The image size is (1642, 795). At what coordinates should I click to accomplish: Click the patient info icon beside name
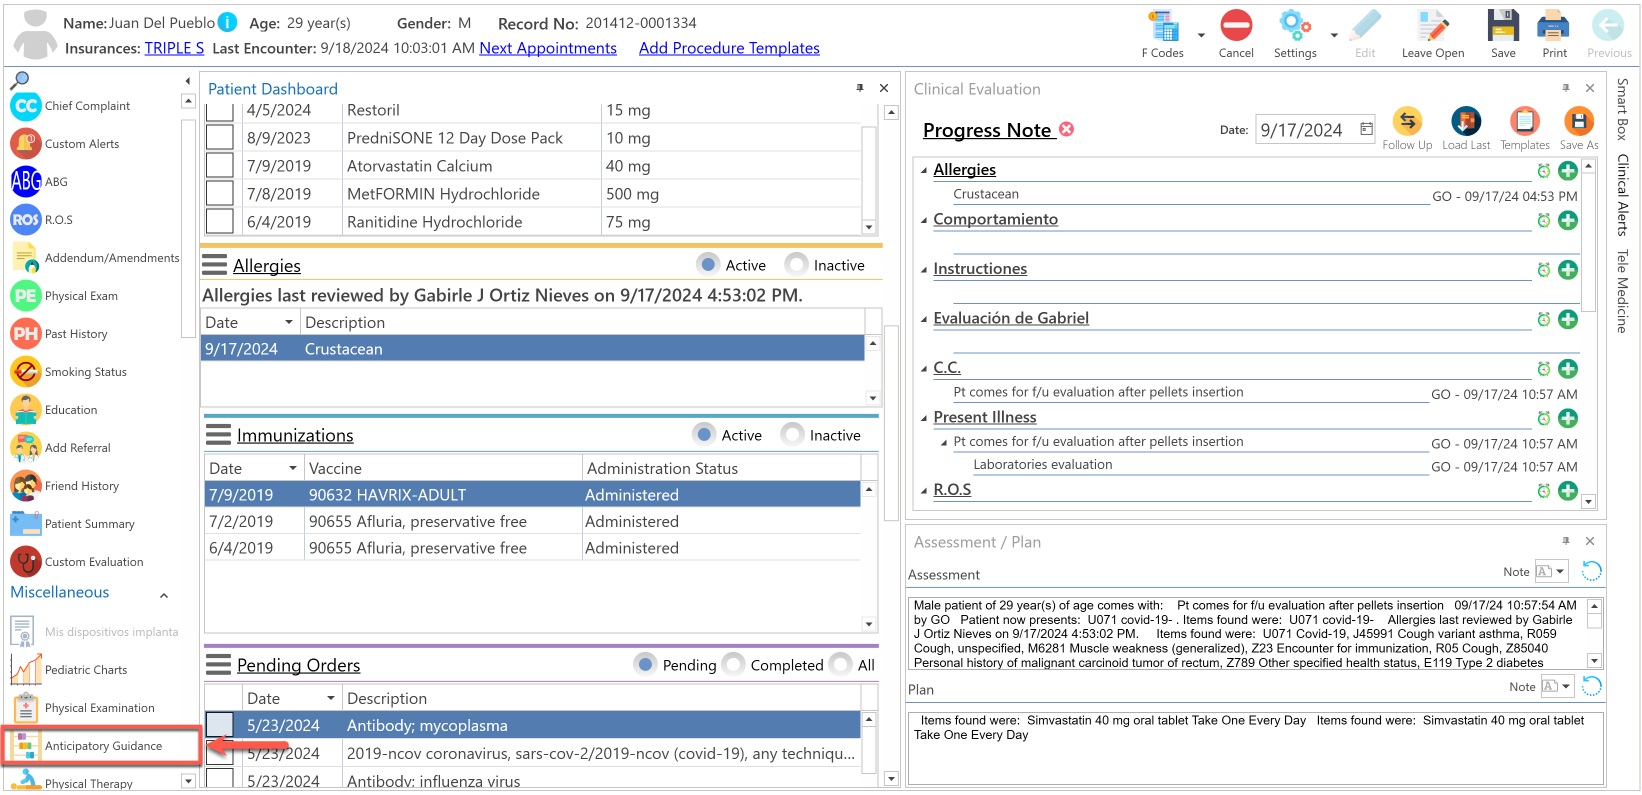point(228,22)
